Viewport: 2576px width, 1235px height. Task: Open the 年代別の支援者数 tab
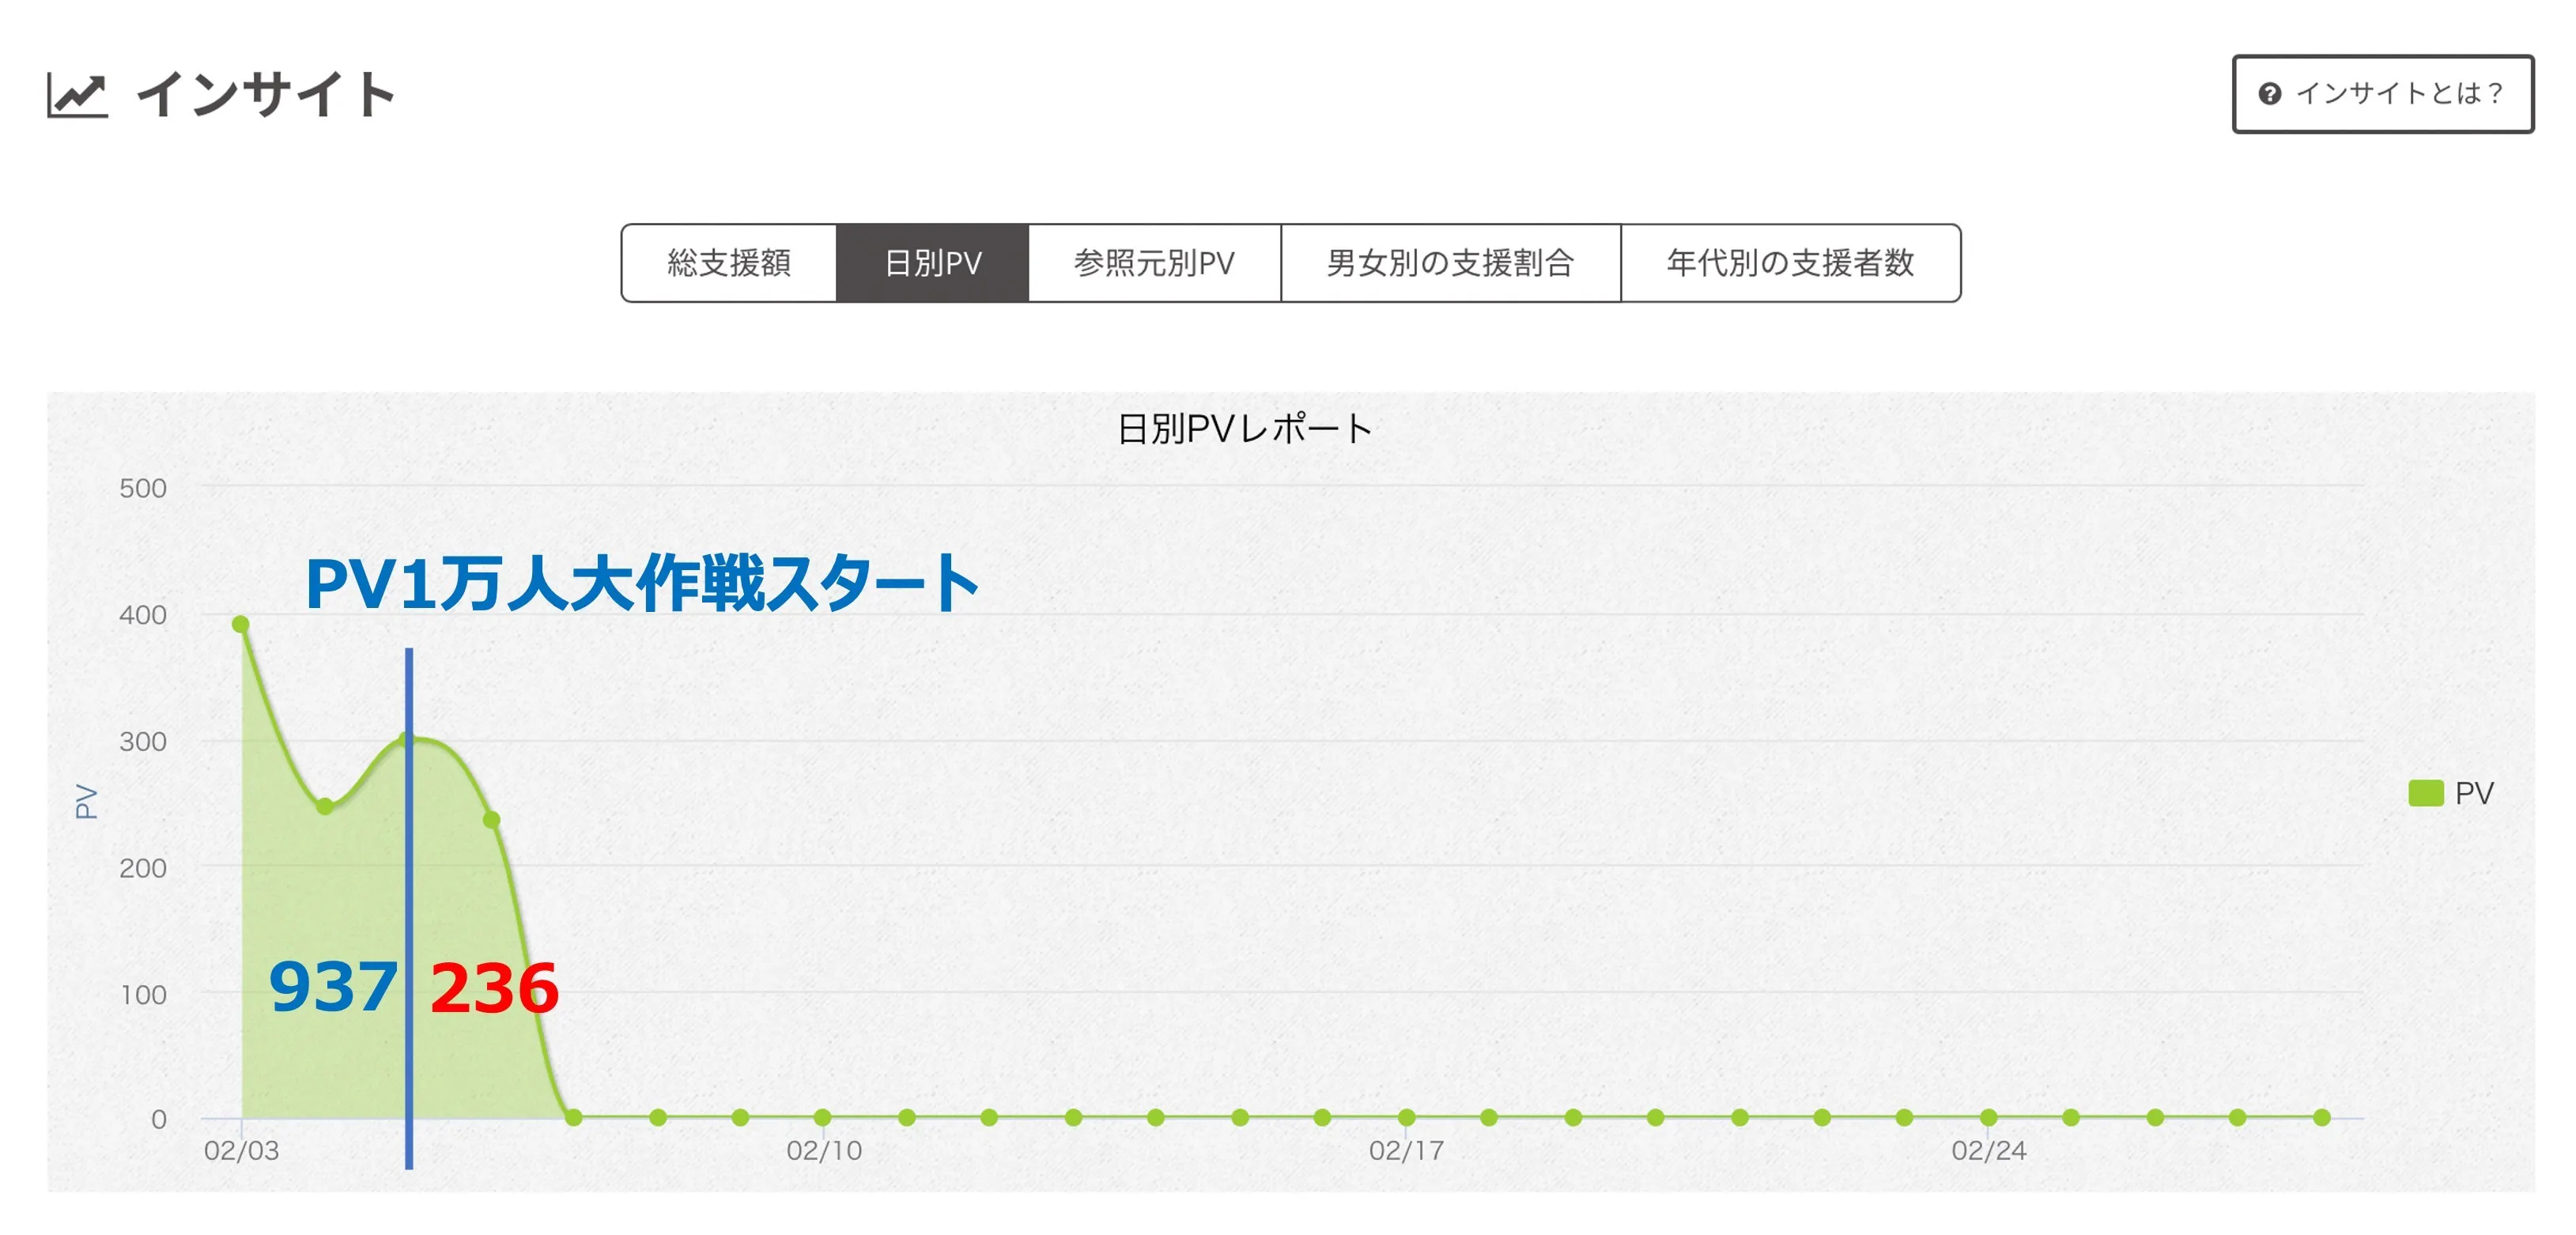tap(1790, 263)
